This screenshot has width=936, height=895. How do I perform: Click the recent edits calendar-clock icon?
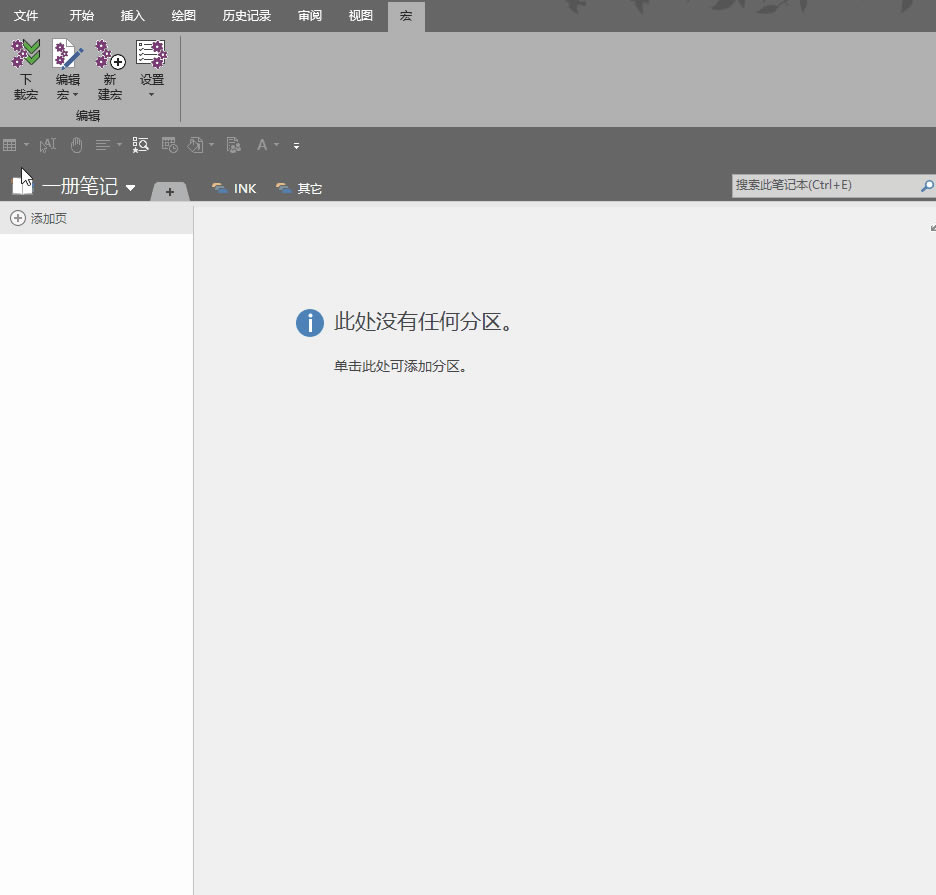pyautogui.click(x=170, y=145)
